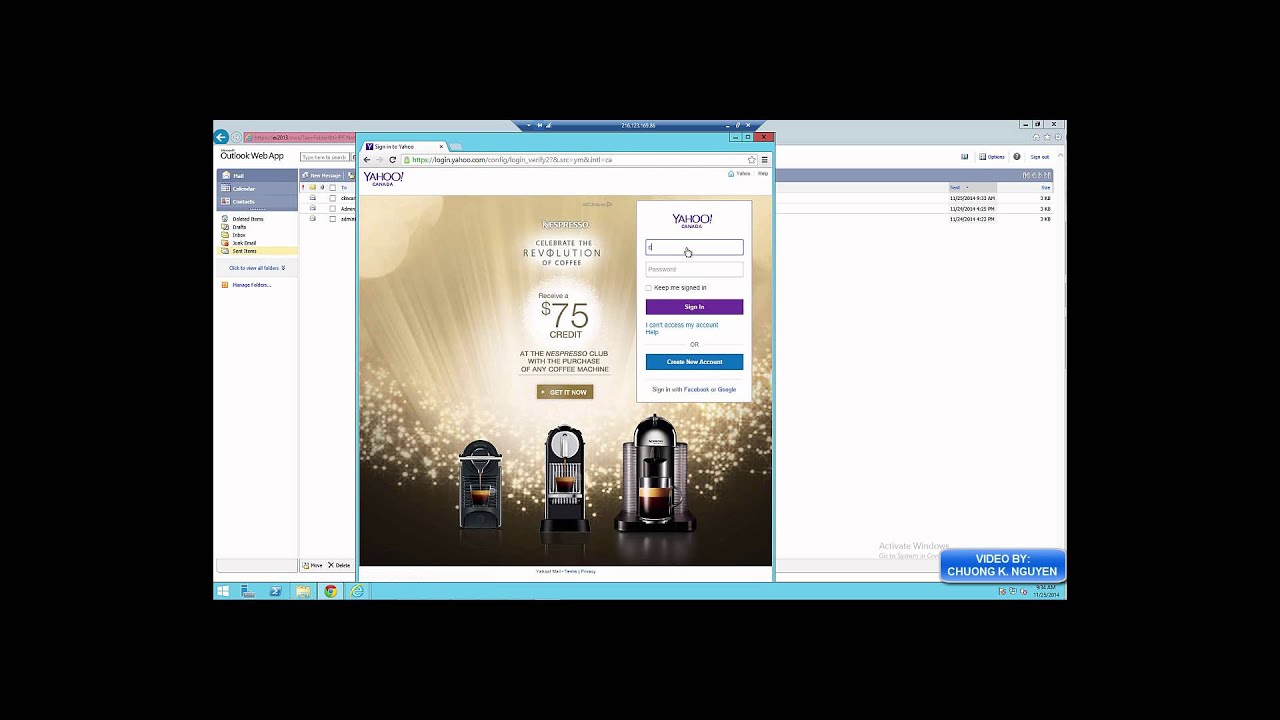Screen dimensions: 1280x720
Task: Open the Inbox folder
Action: tap(234, 235)
